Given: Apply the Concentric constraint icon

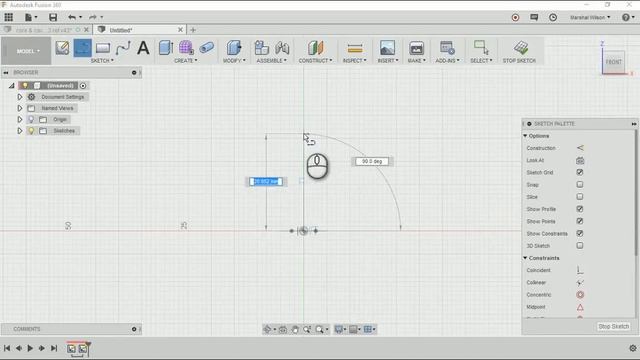Looking at the screenshot, I should (x=580, y=295).
